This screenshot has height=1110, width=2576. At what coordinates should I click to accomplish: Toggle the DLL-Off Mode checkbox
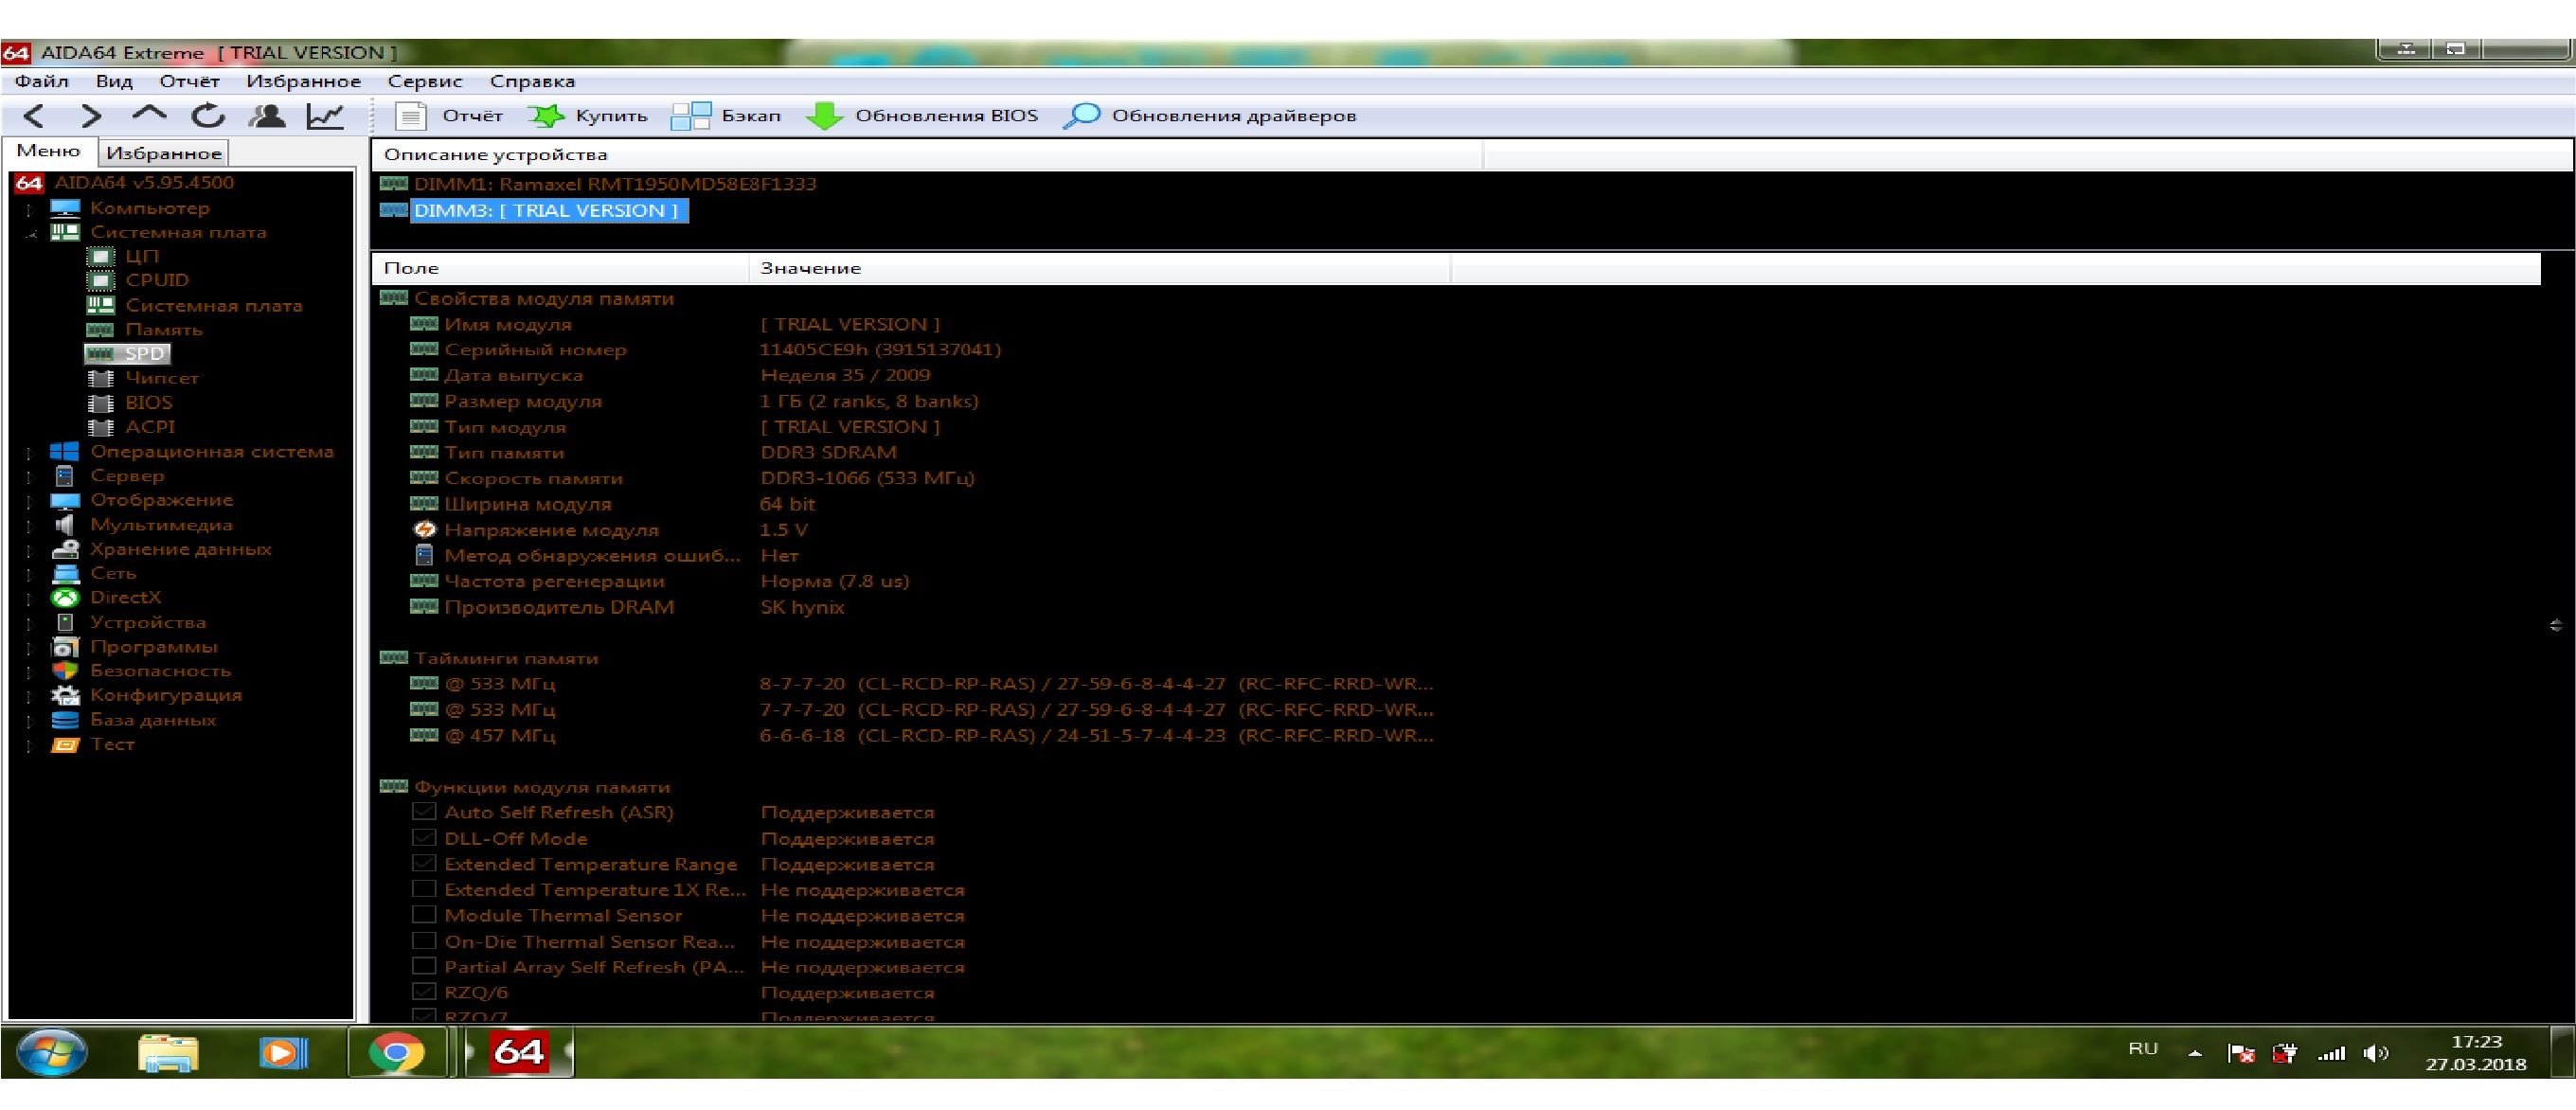[x=424, y=838]
